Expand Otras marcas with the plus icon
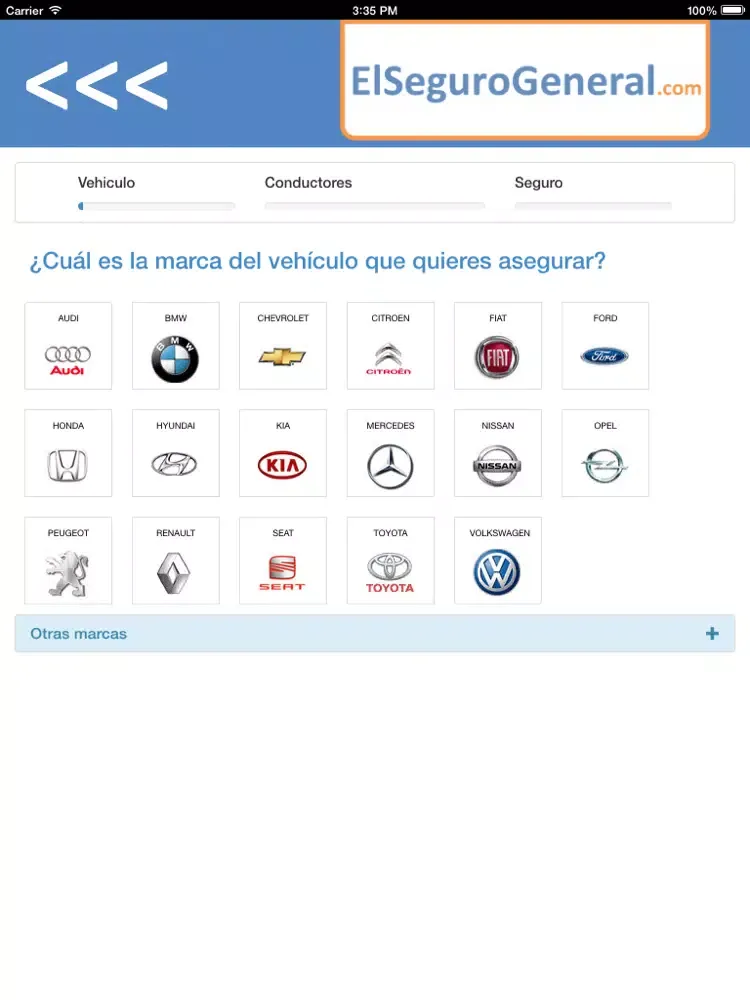This screenshot has width=750, height=1000. point(712,633)
